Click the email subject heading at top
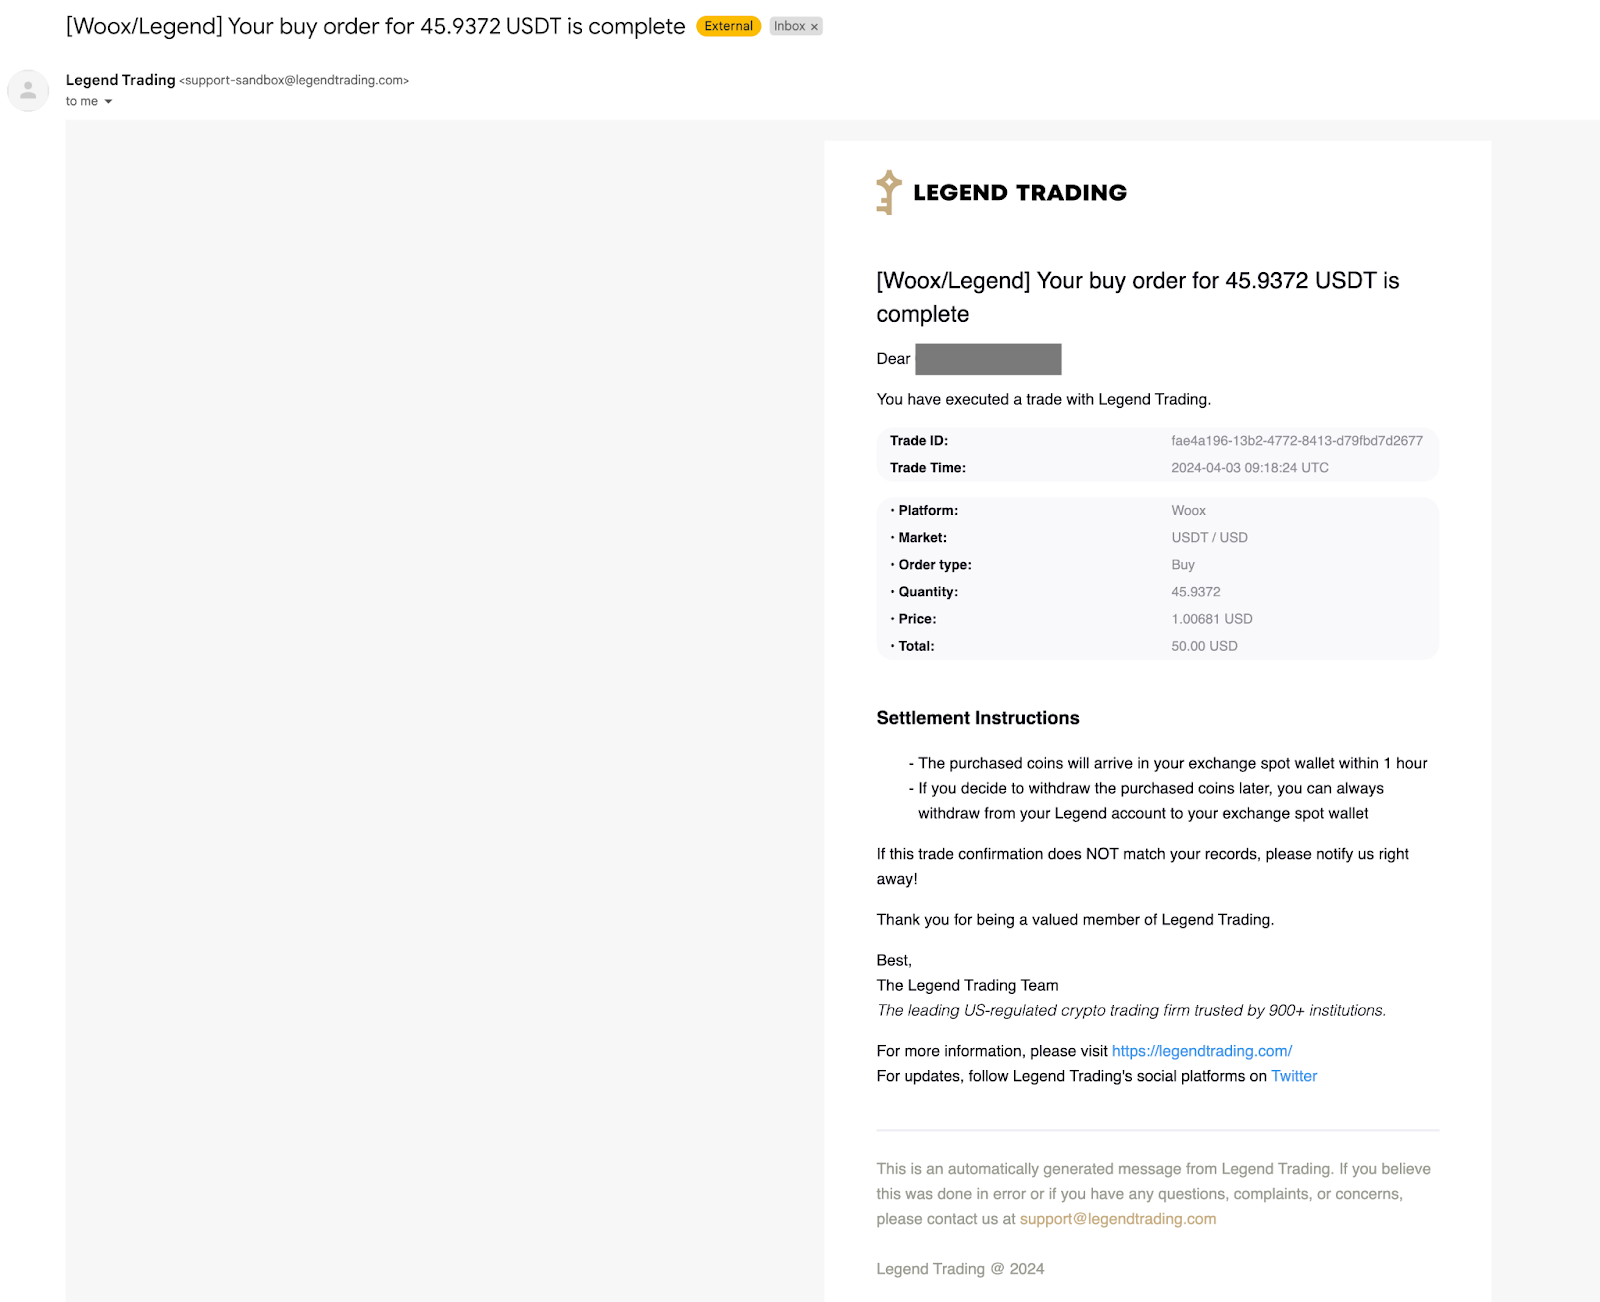Viewport: 1600px width, 1302px height. click(375, 26)
